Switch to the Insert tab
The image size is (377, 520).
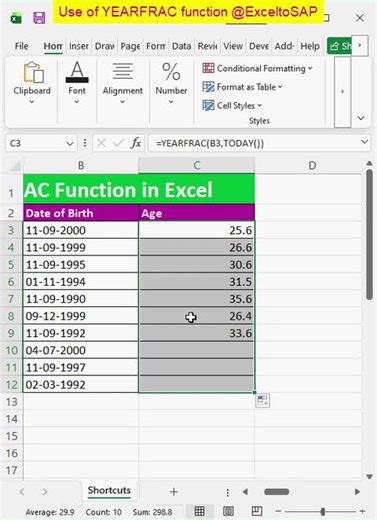click(79, 46)
